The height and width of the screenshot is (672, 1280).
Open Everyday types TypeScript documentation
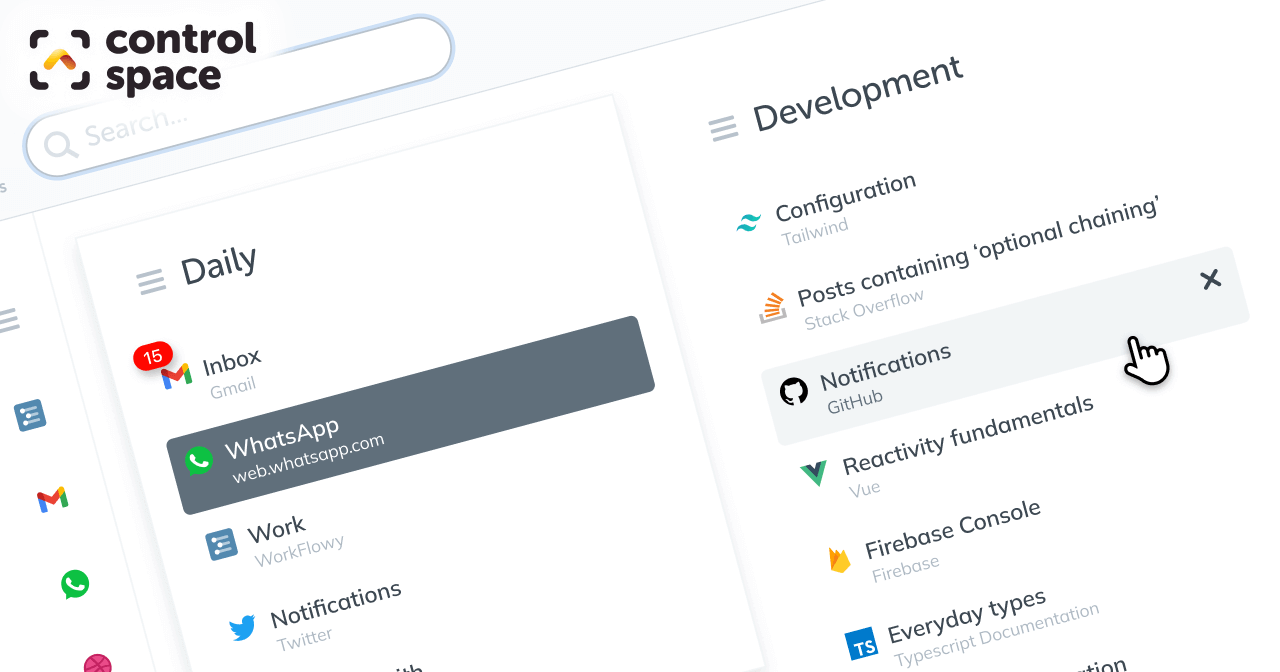point(966,617)
